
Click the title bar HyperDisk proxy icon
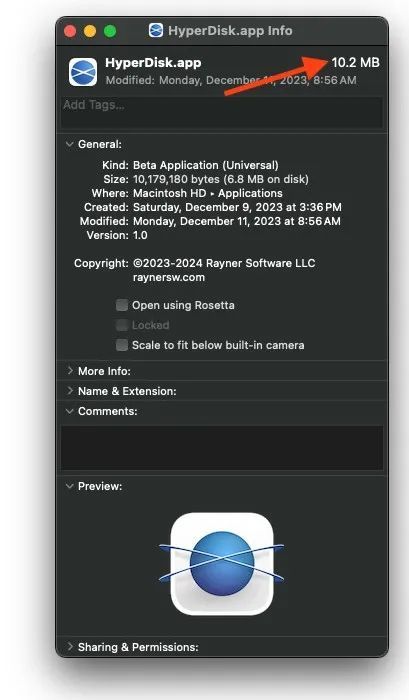pyautogui.click(x=156, y=30)
